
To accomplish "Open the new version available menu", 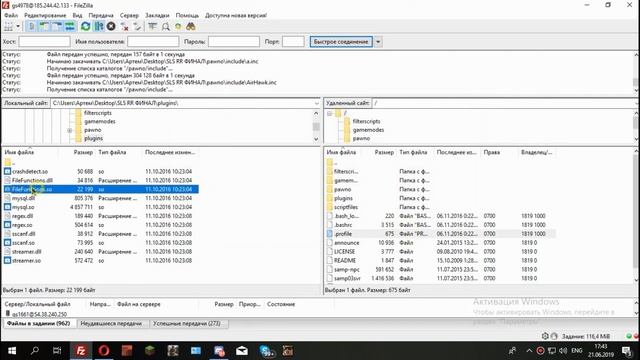I will [236, 15].
